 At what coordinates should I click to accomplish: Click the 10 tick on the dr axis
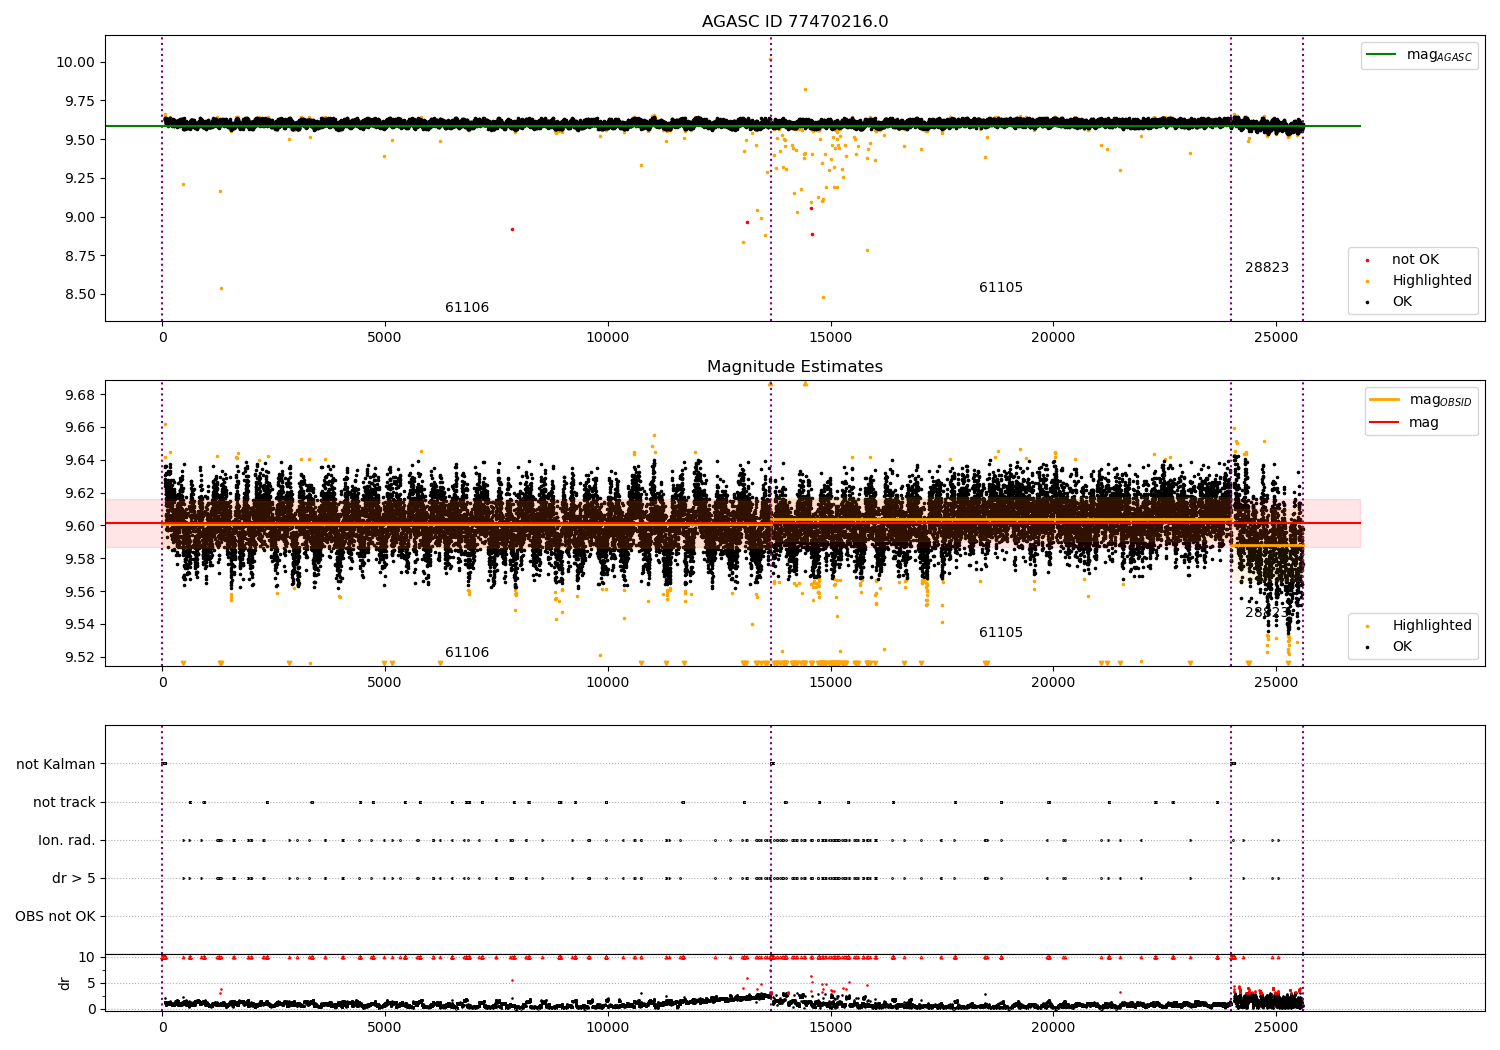[87, 958]
